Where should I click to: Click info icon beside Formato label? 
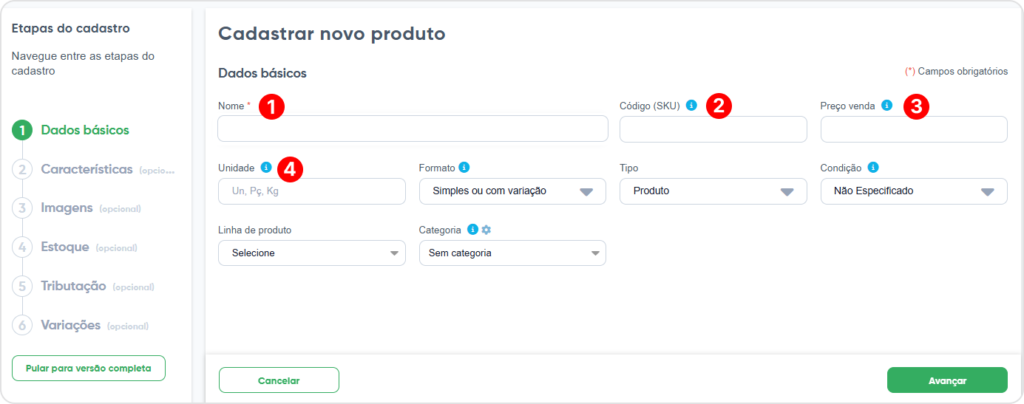pos(464,167)
